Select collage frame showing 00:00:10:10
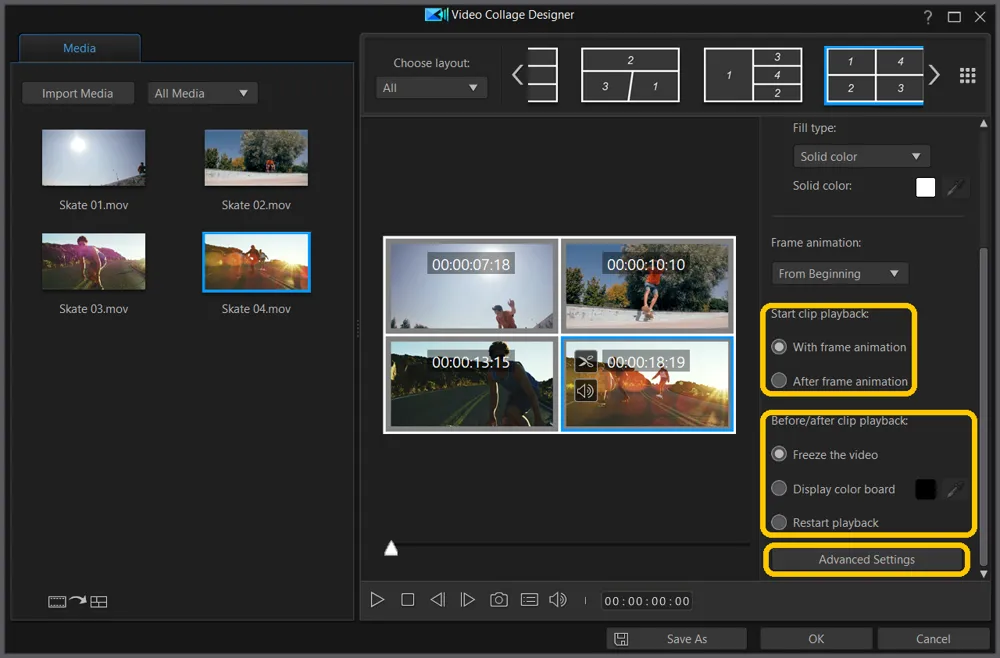 coord(647,286)
